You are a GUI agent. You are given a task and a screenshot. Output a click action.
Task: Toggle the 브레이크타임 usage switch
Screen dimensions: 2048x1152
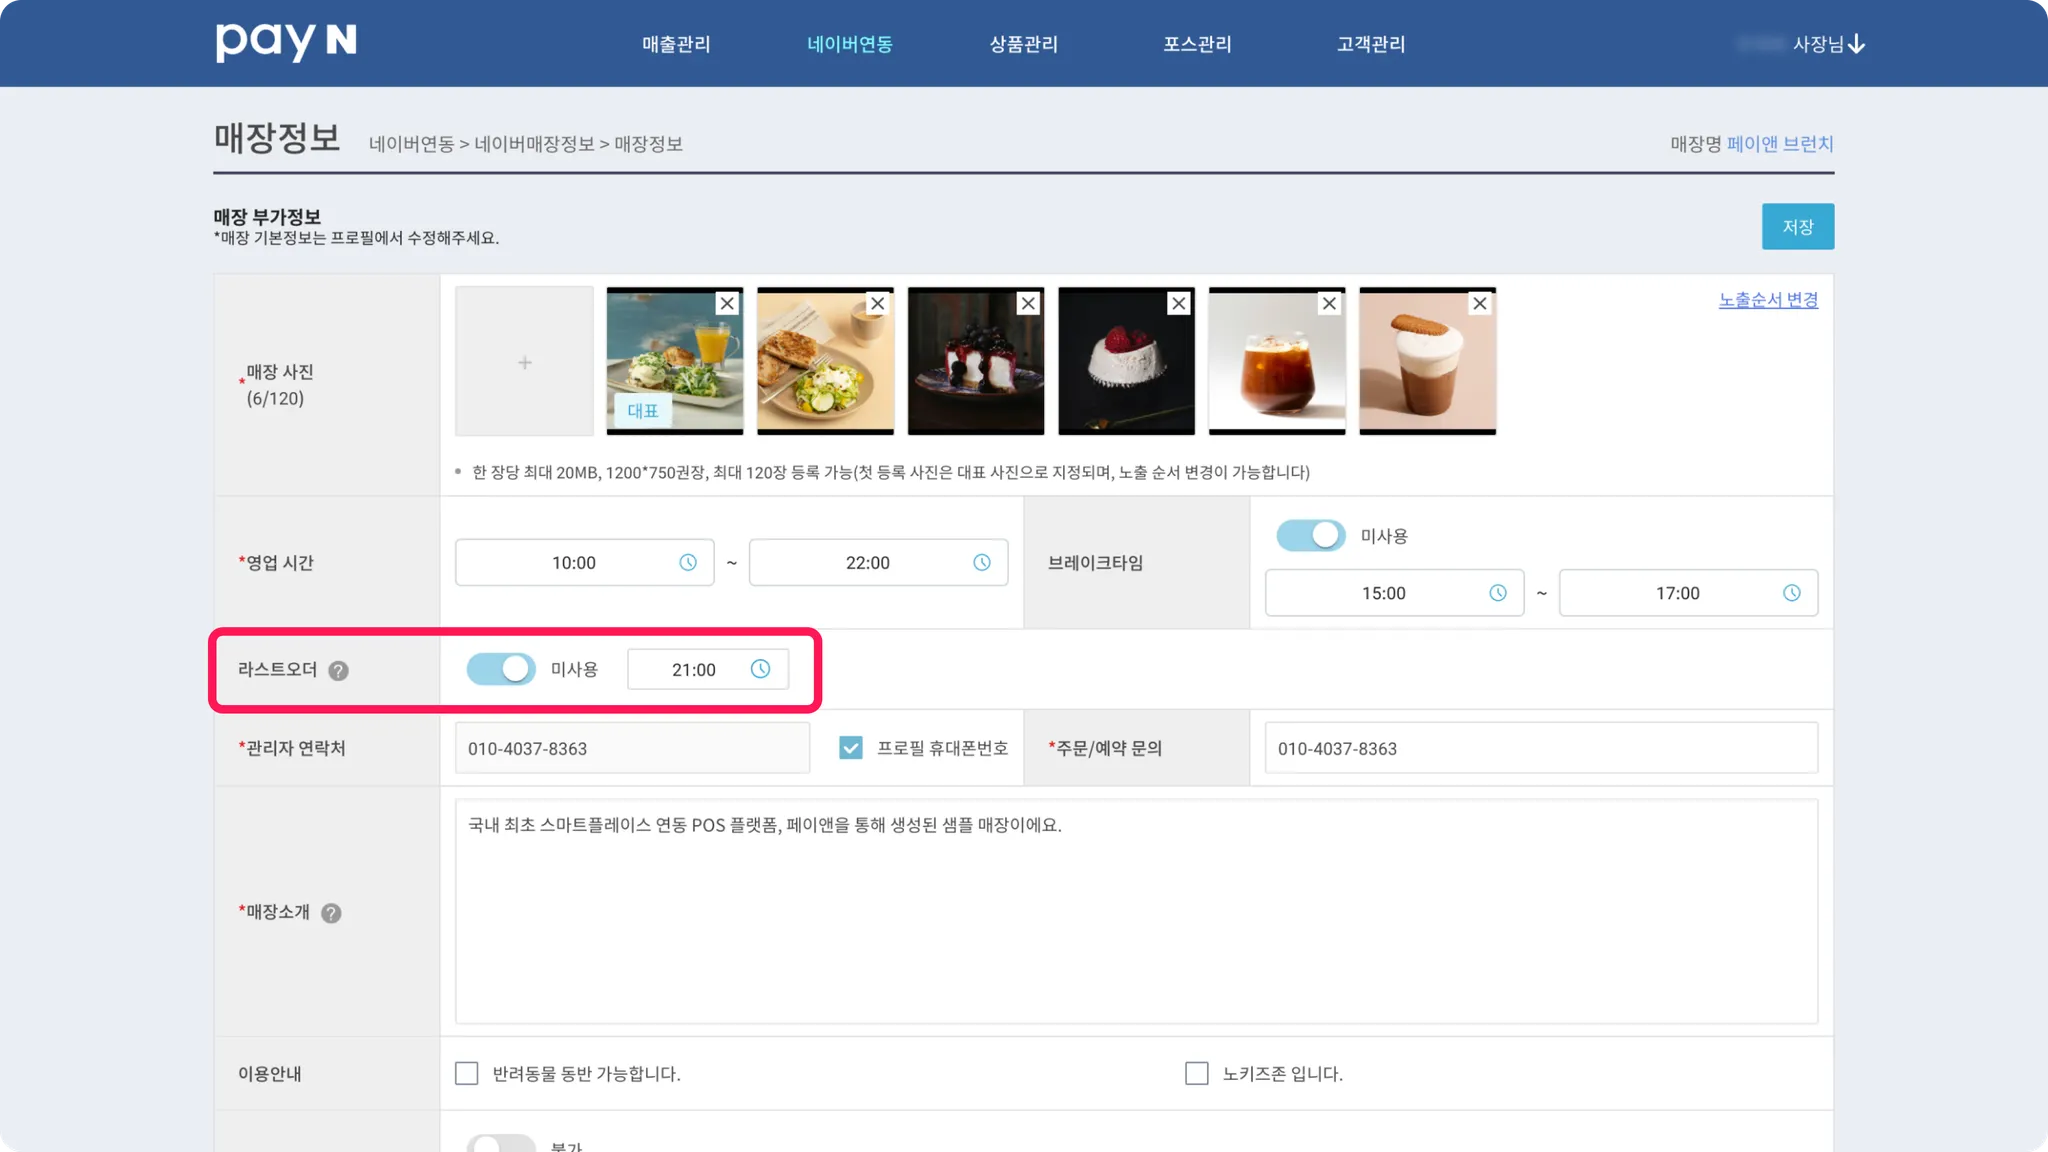pyautogui.click(x=1311, y=535)
